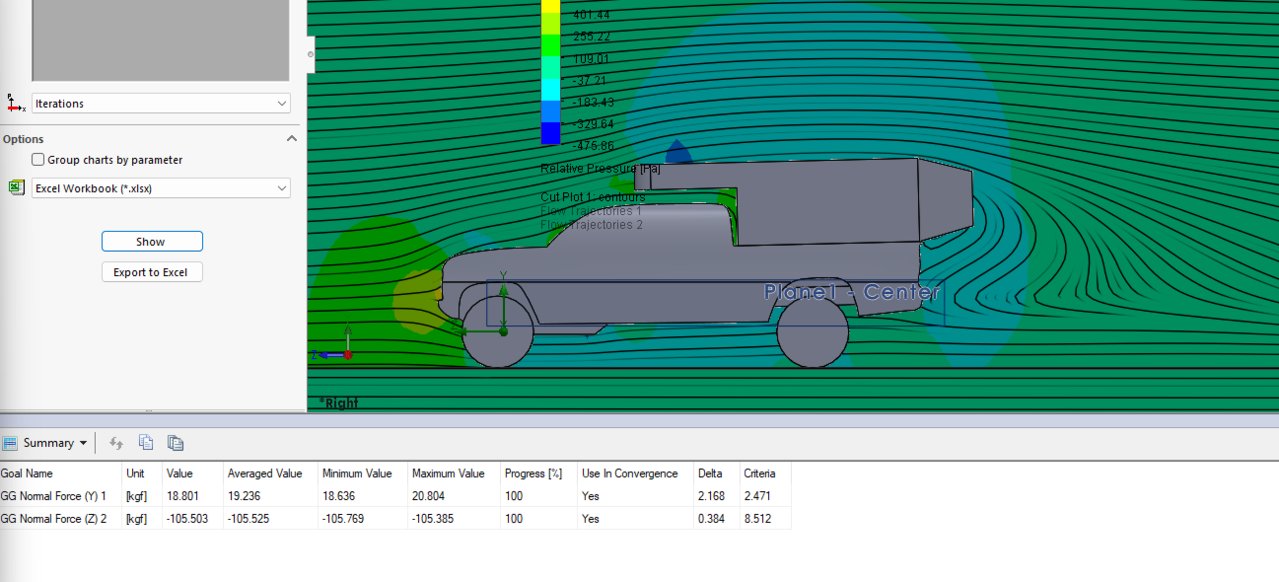Image resolution: width=1279 pixels, height=582 pixels.
Task: Click the front wheel of the vehicle model
Action: (500, 332)
